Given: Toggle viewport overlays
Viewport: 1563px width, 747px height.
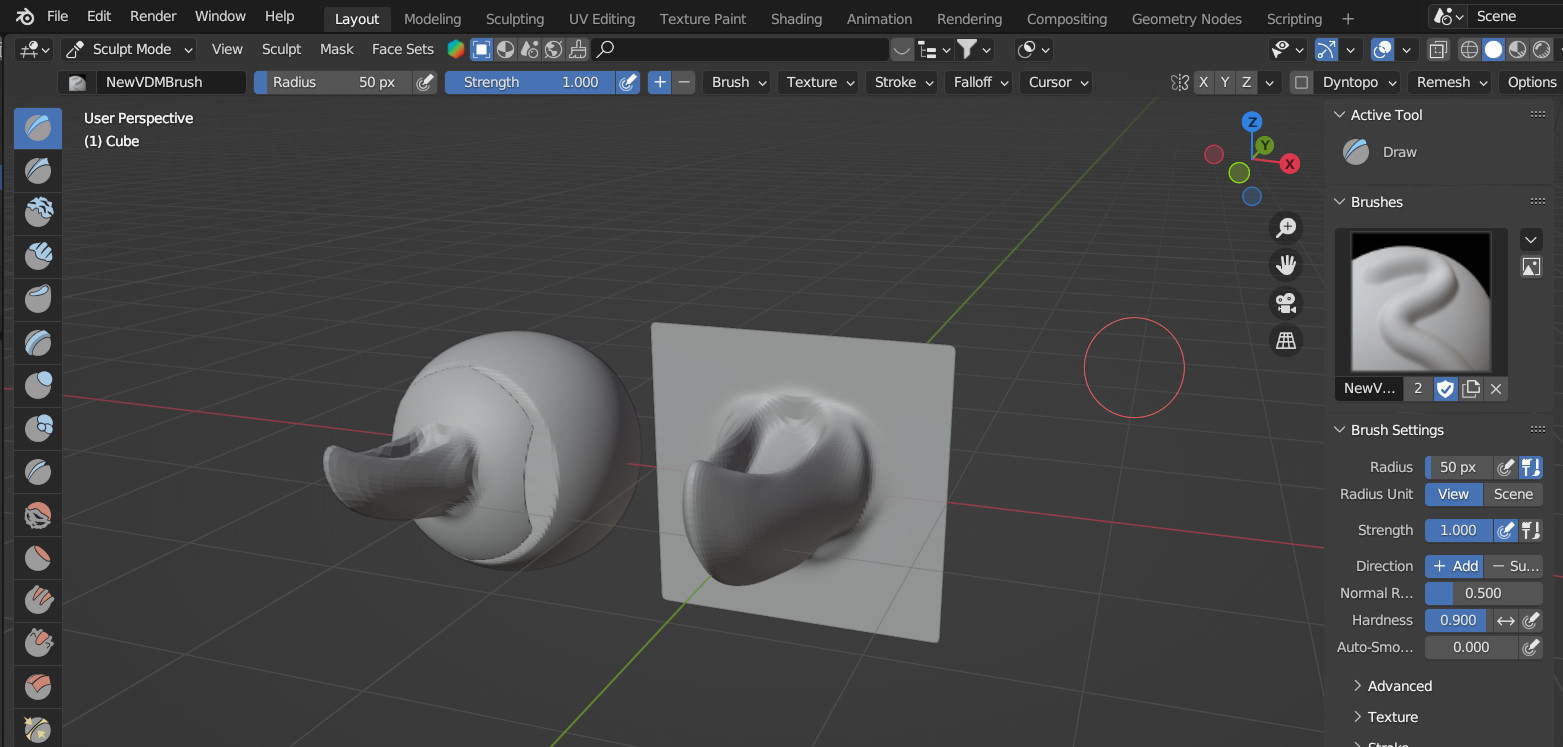Looking at the screenshot, I should (x=1383, y=49).
